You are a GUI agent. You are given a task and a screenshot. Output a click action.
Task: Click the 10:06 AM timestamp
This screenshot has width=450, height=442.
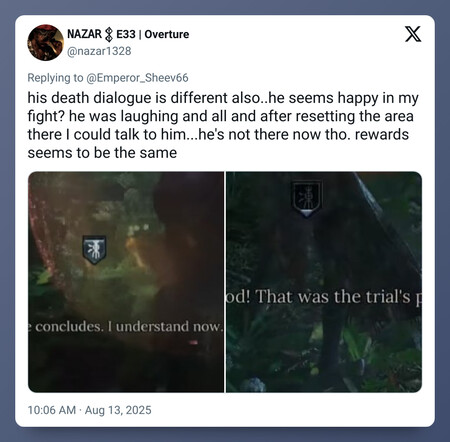click(x=52, y=410)
